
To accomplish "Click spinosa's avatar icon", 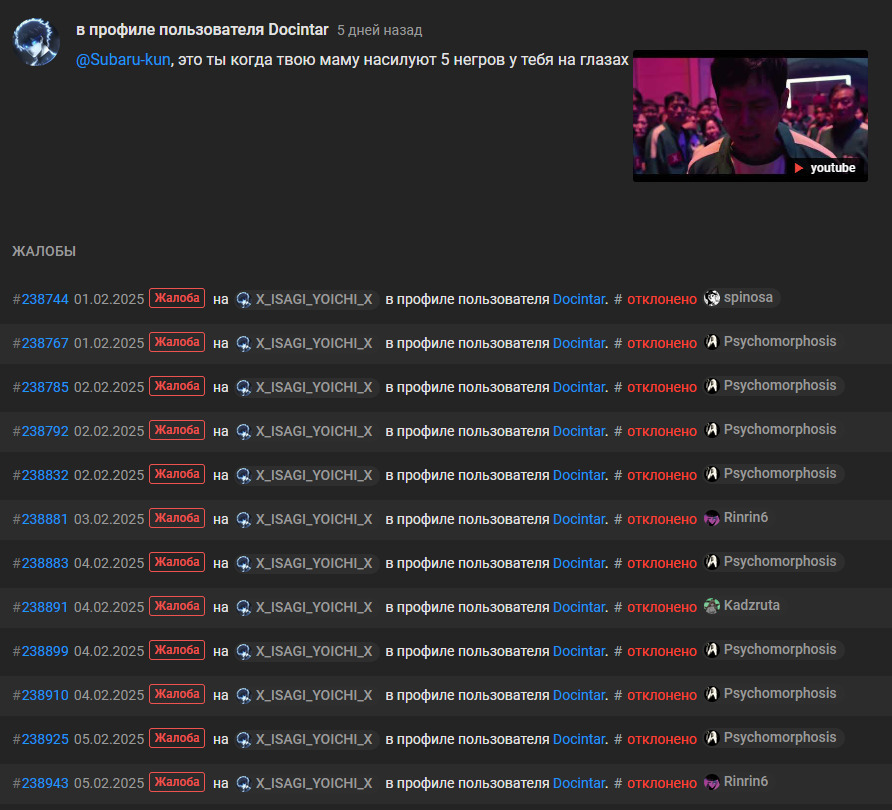I will [712, 298].
